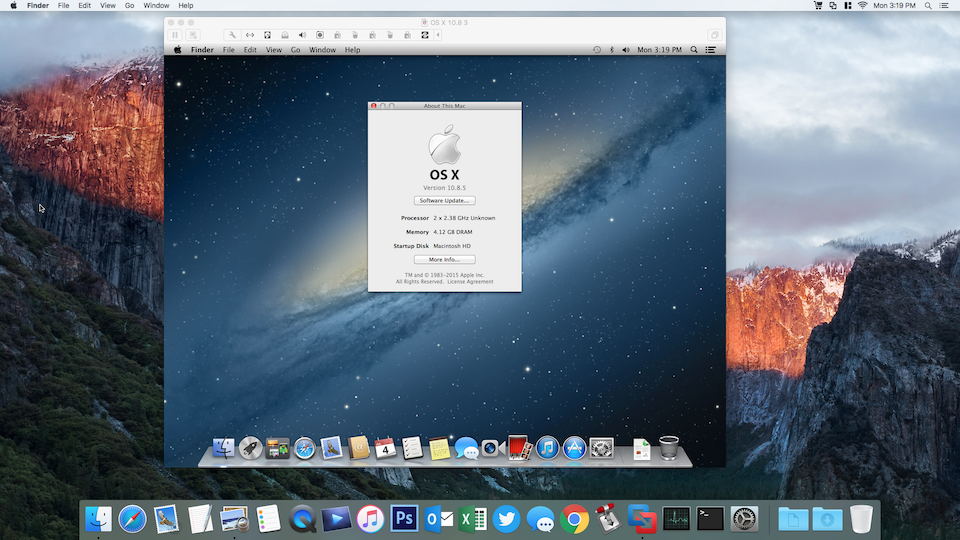Click the More Info button
This screenshot has width=960, height=540.
(x=444, y=260)
